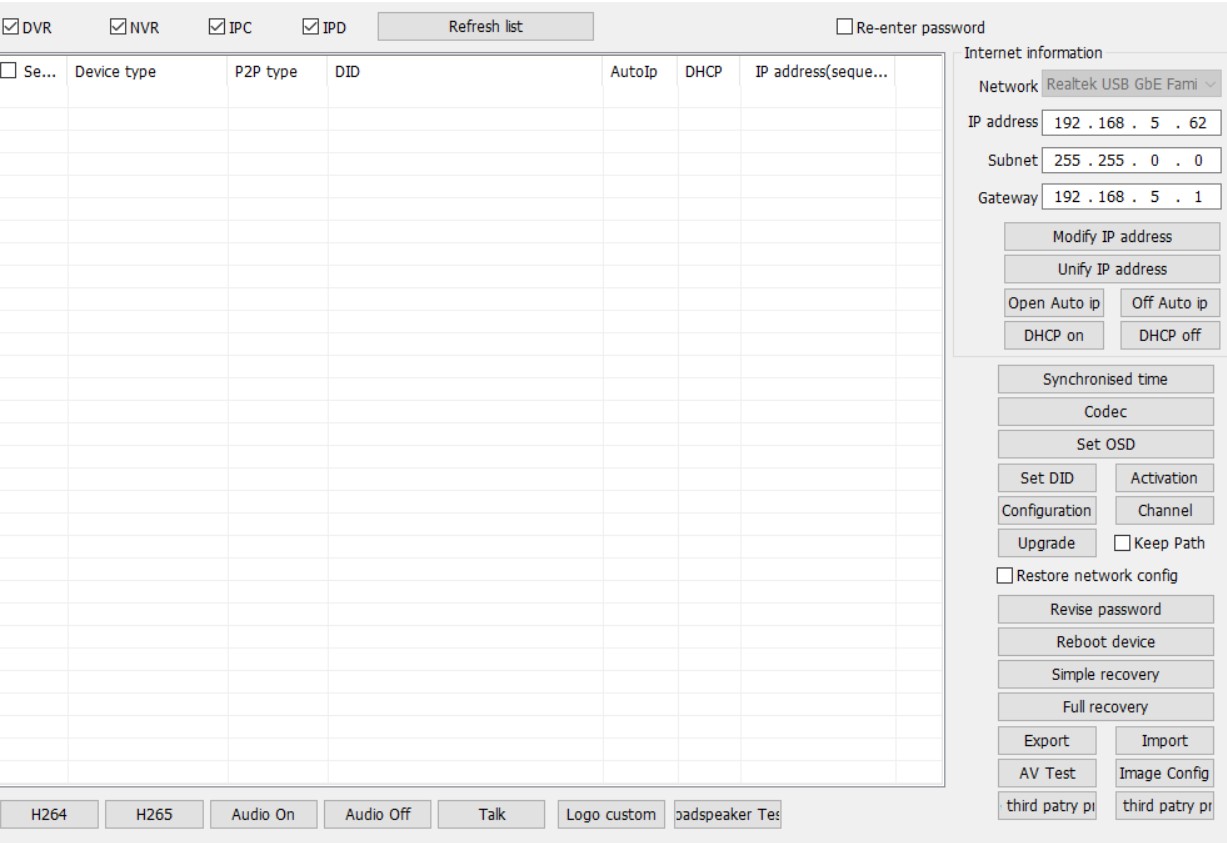The height and width of the screenshot is (843, 1227).
Task: Select the H265 codec button
Action: (x=152, y=815)
